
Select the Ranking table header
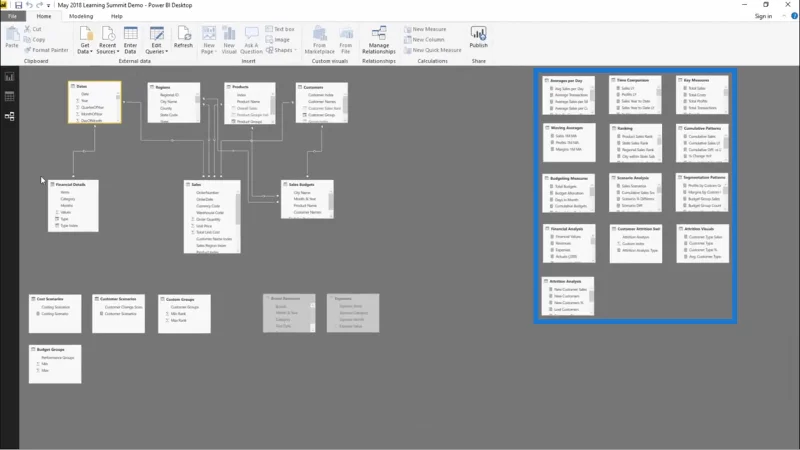pyautogui.click(x=635, y=128)
